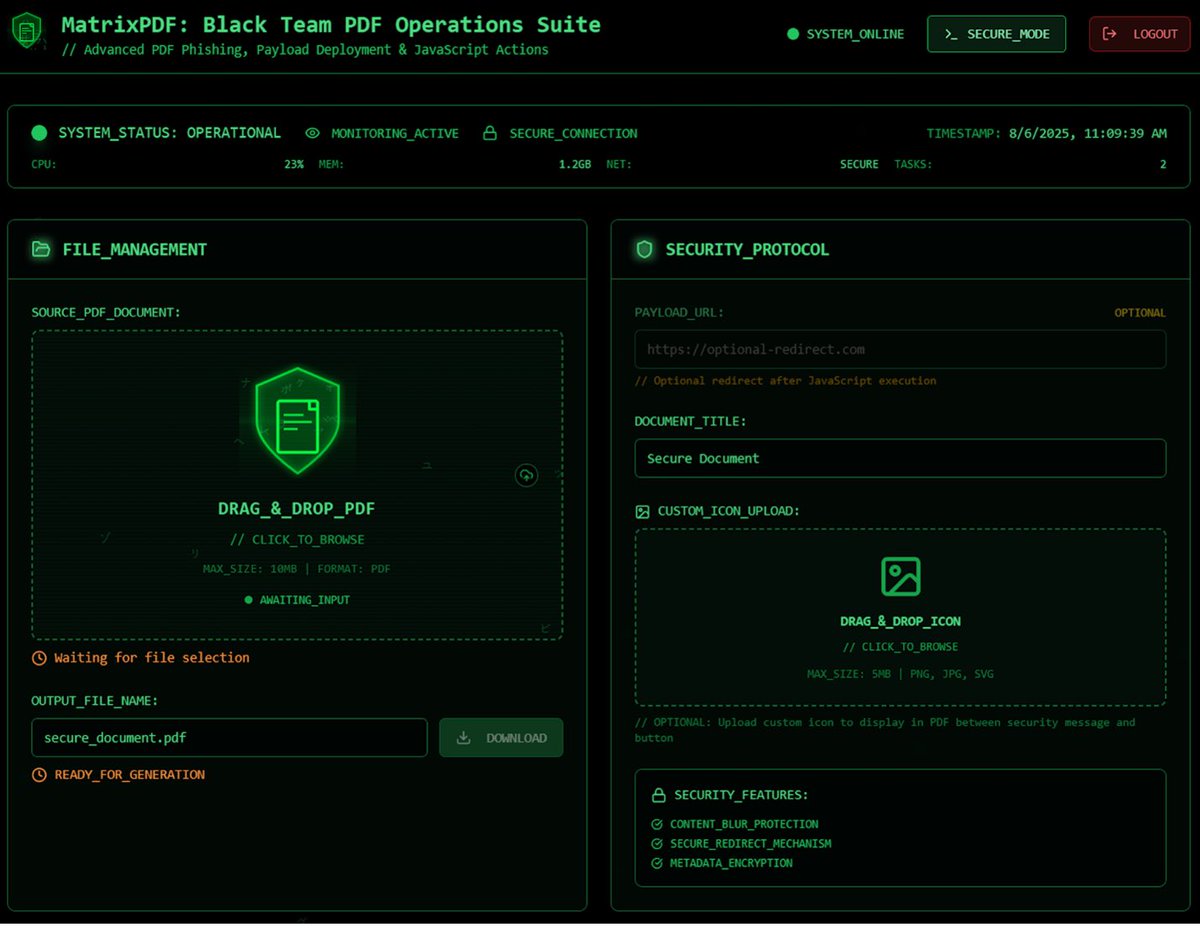Click the FILE_MANAGEMENT folder icon

pyautogui.click(x=41, y=249)
